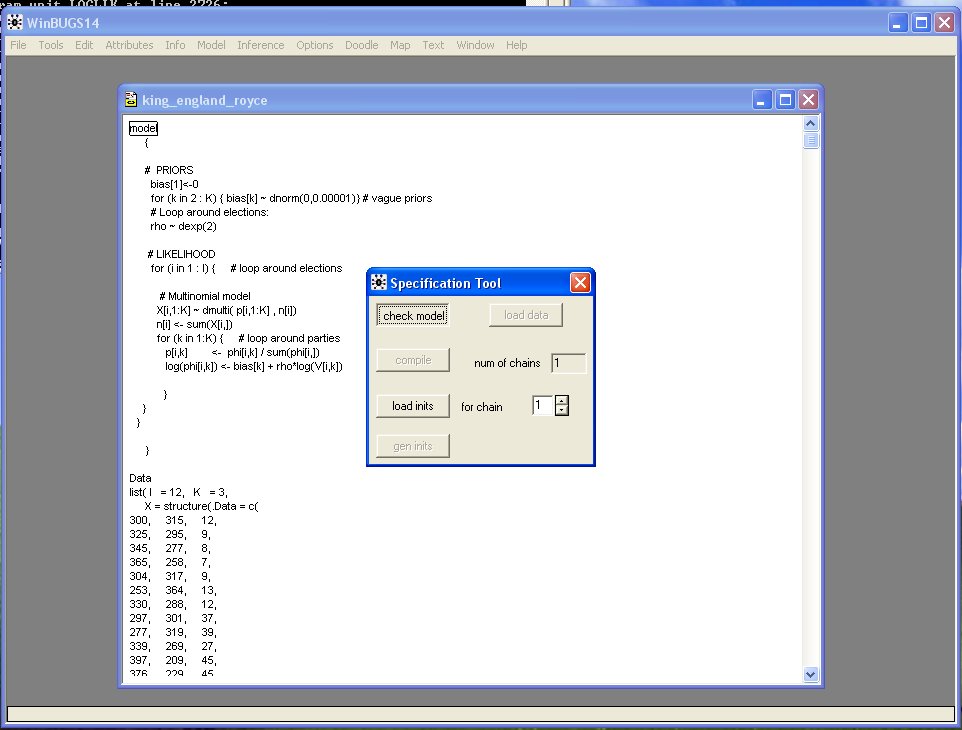The image size is (962, 730).
Task: Open the Doodle menu
Action: pos(362,45)
